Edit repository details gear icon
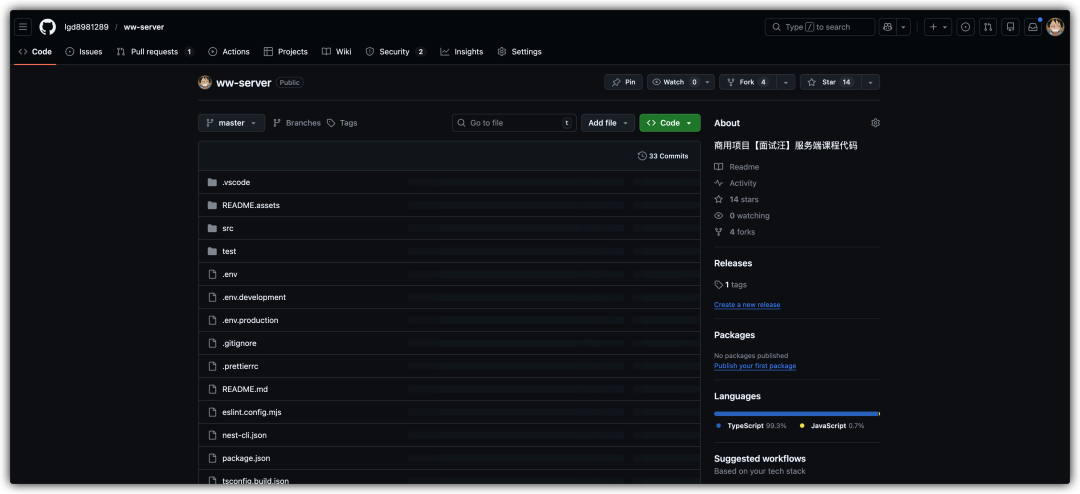The height and width of the screenshot is (494, 1080). 875,123
